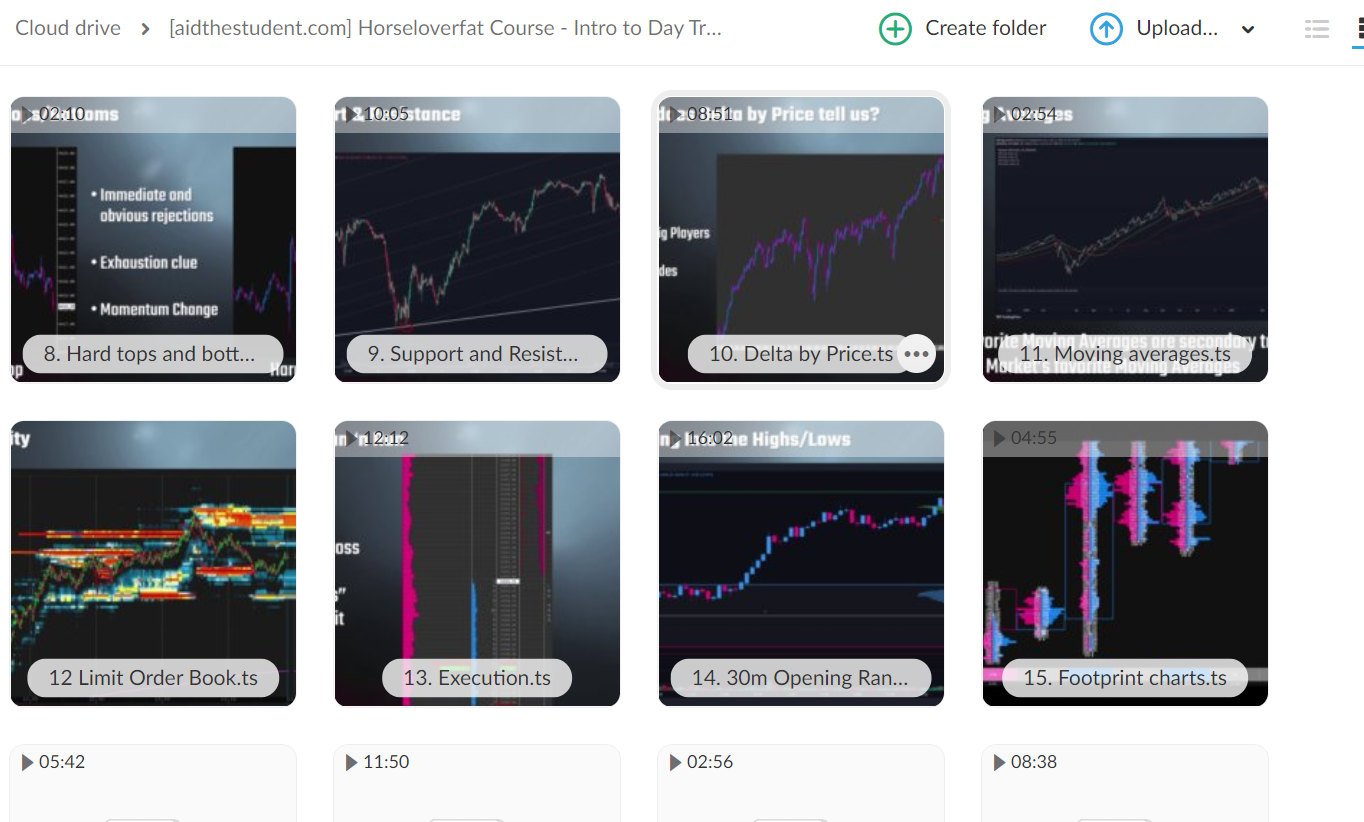Viewport: 1364px width, 822px height.
Task: Click the Create folder button
Action: (962, 28)
